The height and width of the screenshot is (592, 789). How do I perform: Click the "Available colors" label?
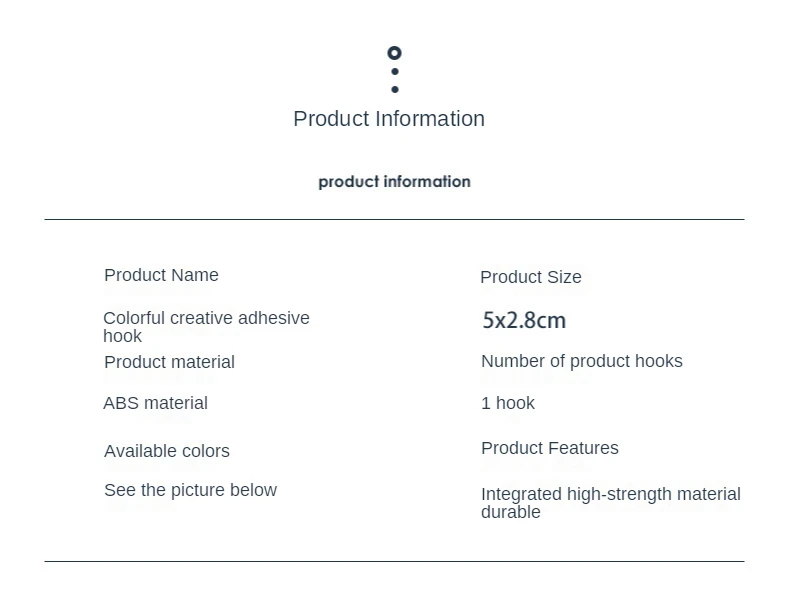click(x=167, y=451)
